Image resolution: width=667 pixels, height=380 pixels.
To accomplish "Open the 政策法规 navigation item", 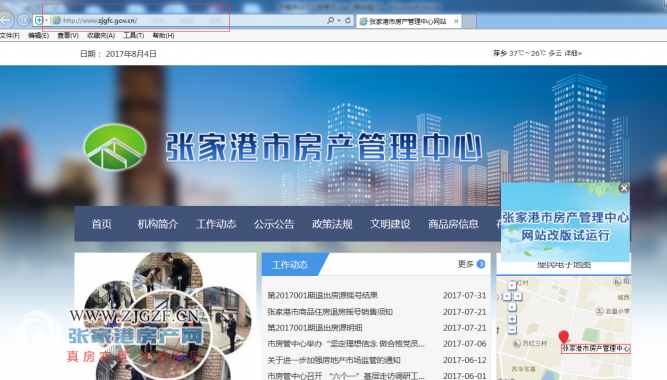I will click(x=332, y=224).
